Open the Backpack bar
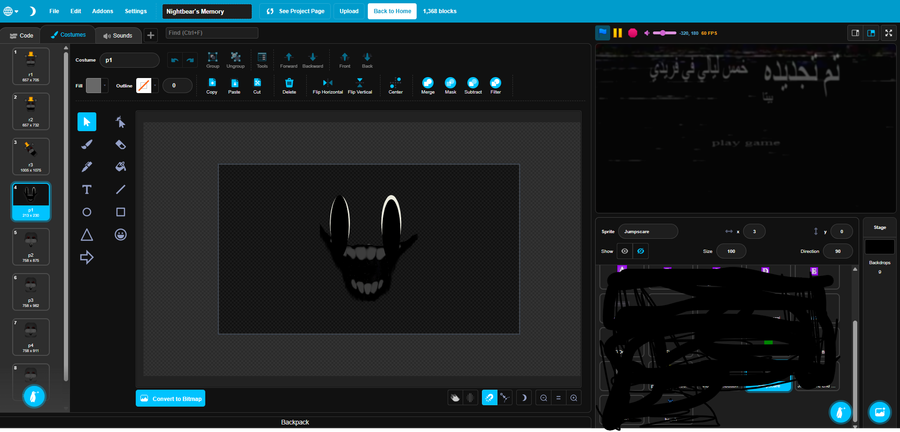The image size is (900, 432). click(x=295, y=422)
